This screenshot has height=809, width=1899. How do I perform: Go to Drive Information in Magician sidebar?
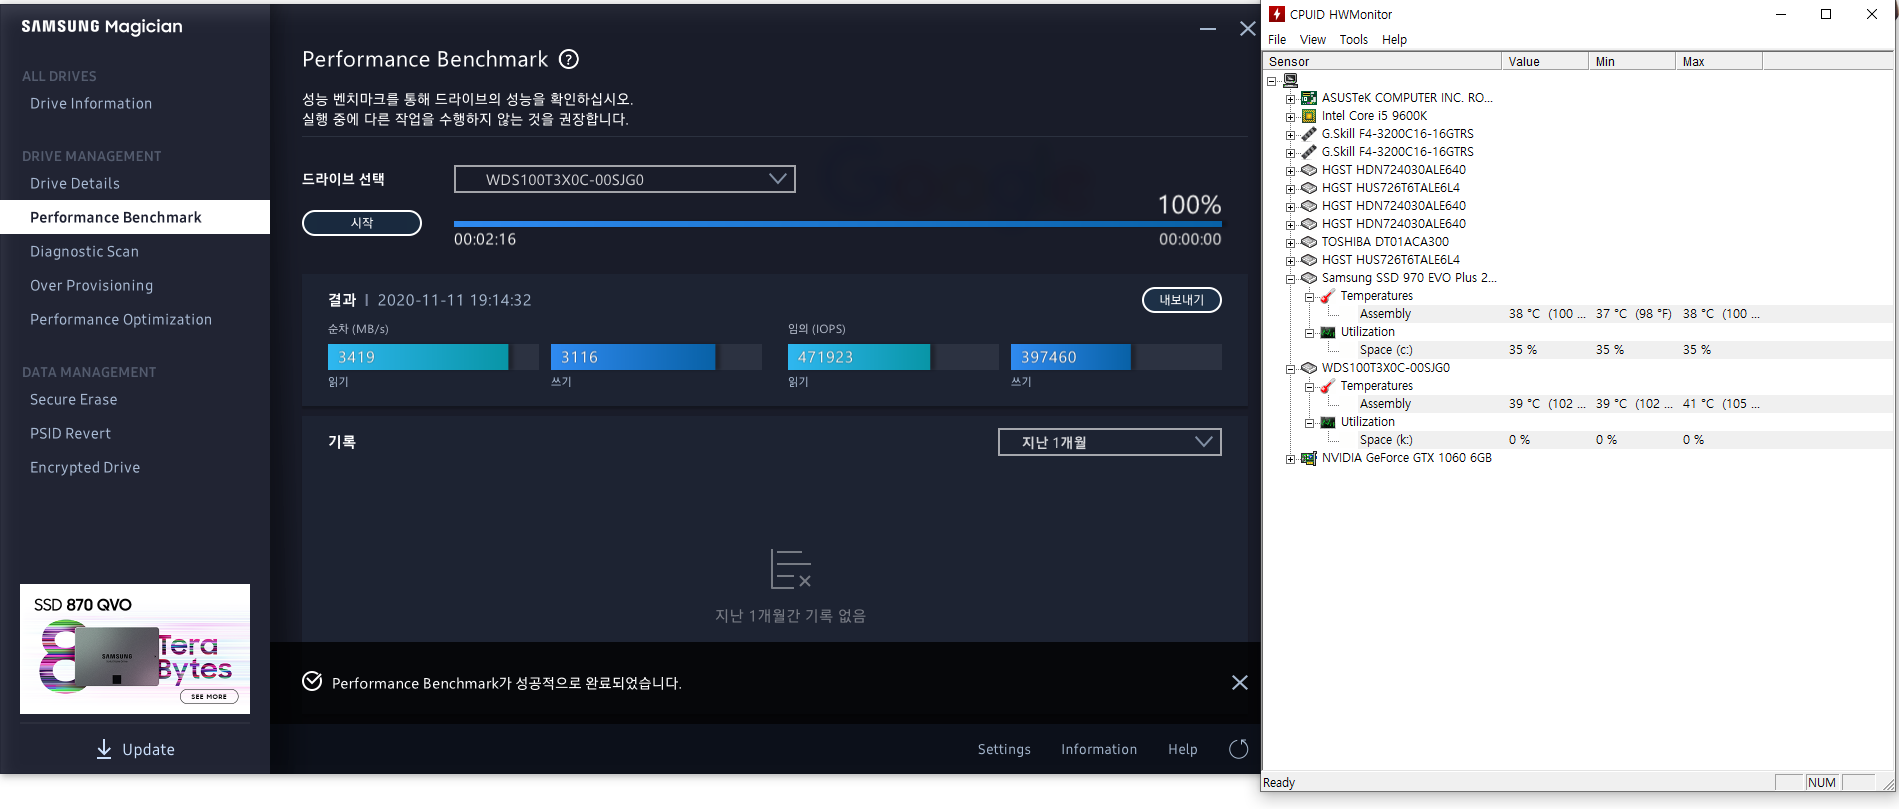click(91, 103)
